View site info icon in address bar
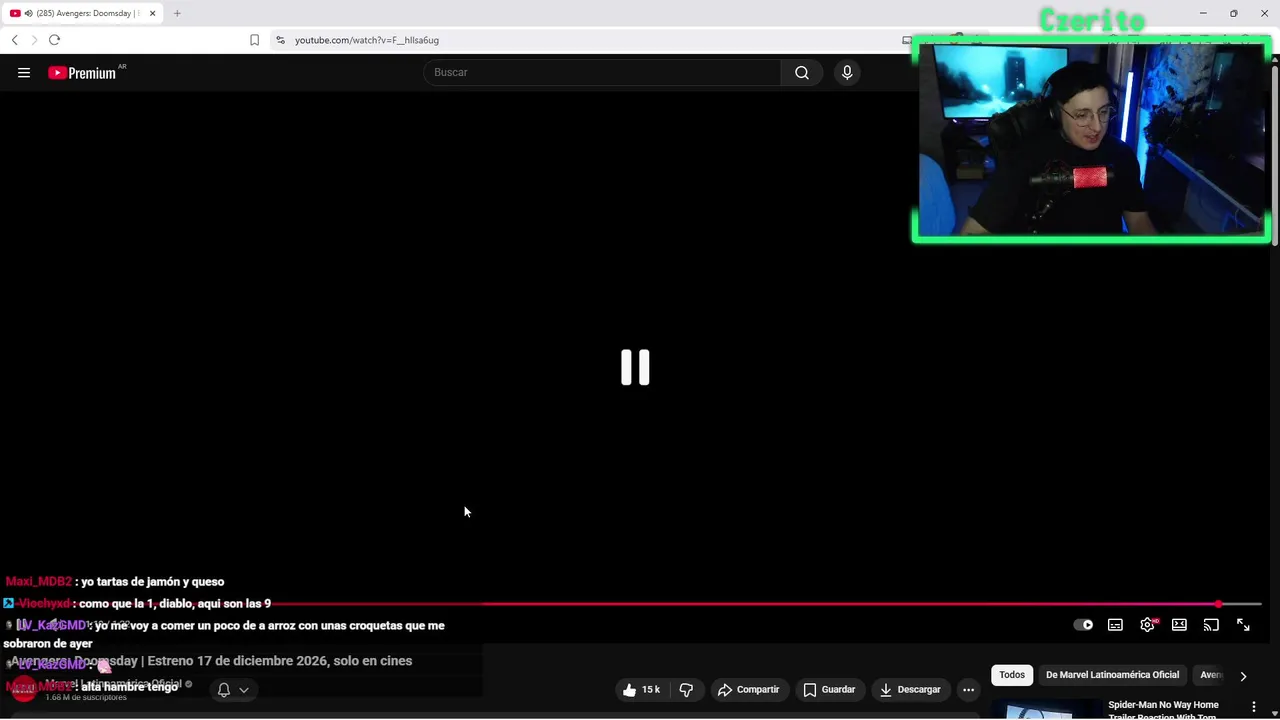The image size is (1280, 720). click(x=280, y=40)
